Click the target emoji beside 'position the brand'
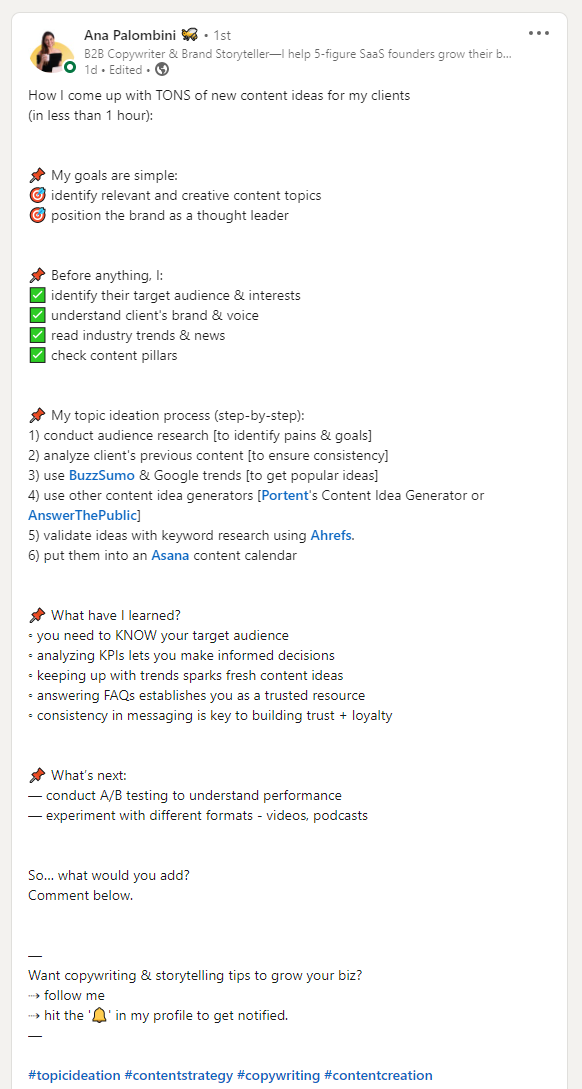The height and width of the screenshot is (1089, 582). pos(38,215)
